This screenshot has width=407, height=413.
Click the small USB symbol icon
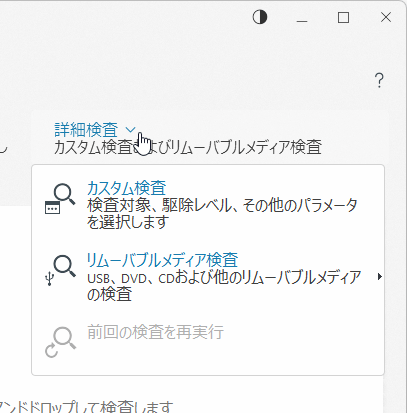tap(49, 279)
